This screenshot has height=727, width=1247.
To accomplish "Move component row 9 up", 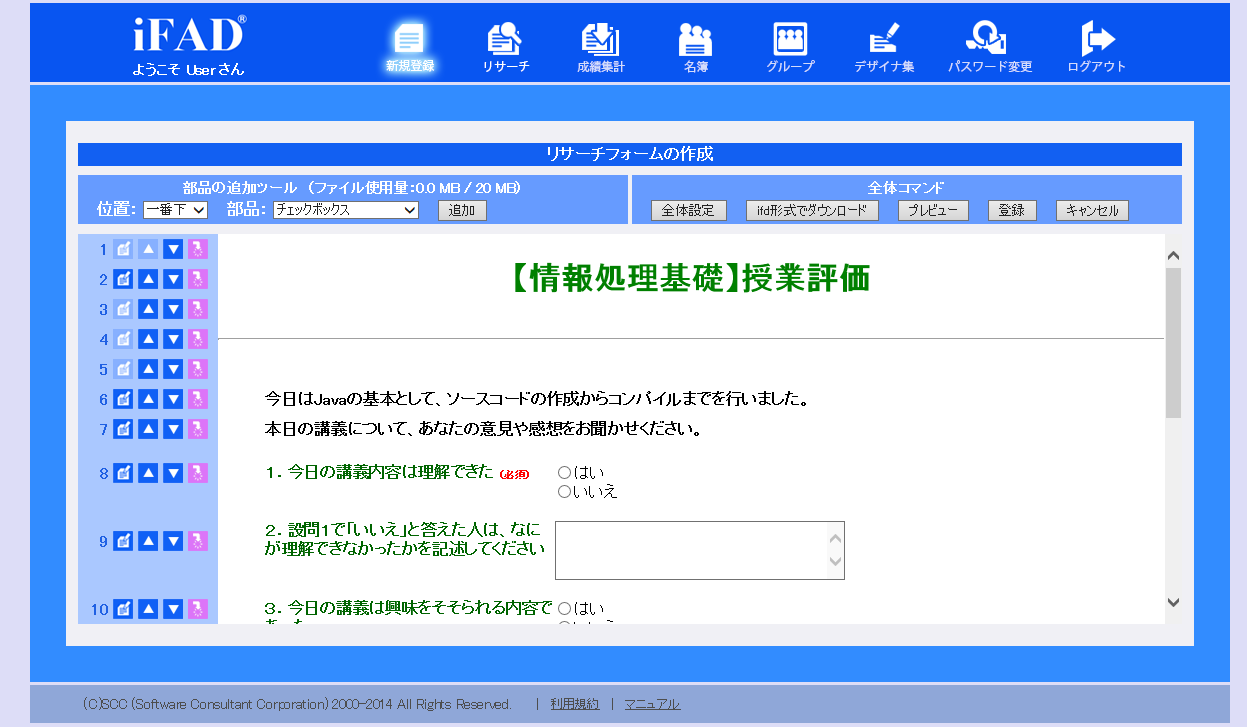I will [148, 541].
